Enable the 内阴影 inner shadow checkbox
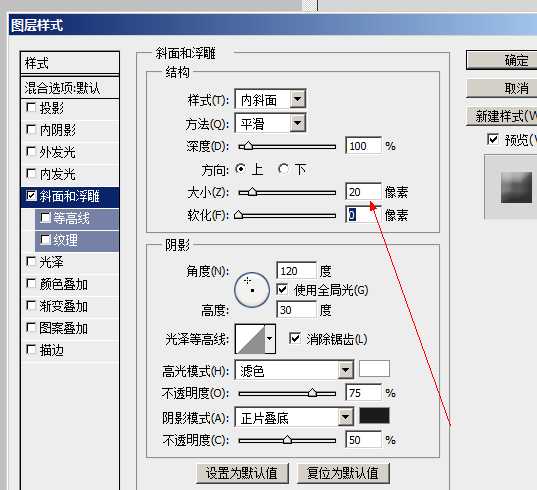This screenshot has height=490, width=537. coord(31,130)
